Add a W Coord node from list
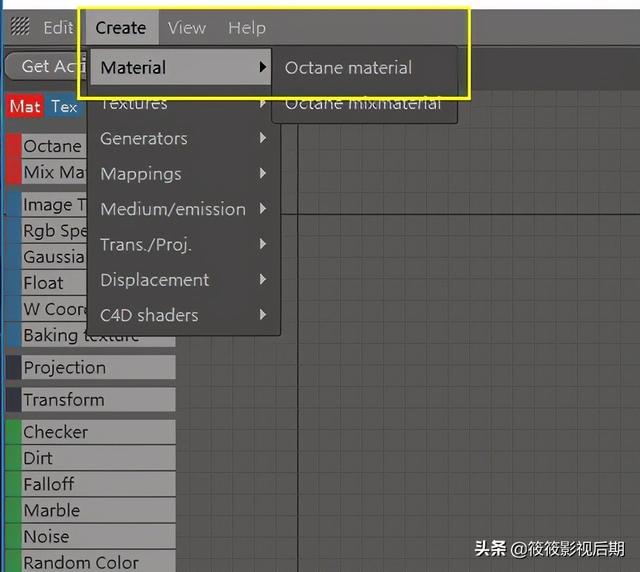 point(53,309)
